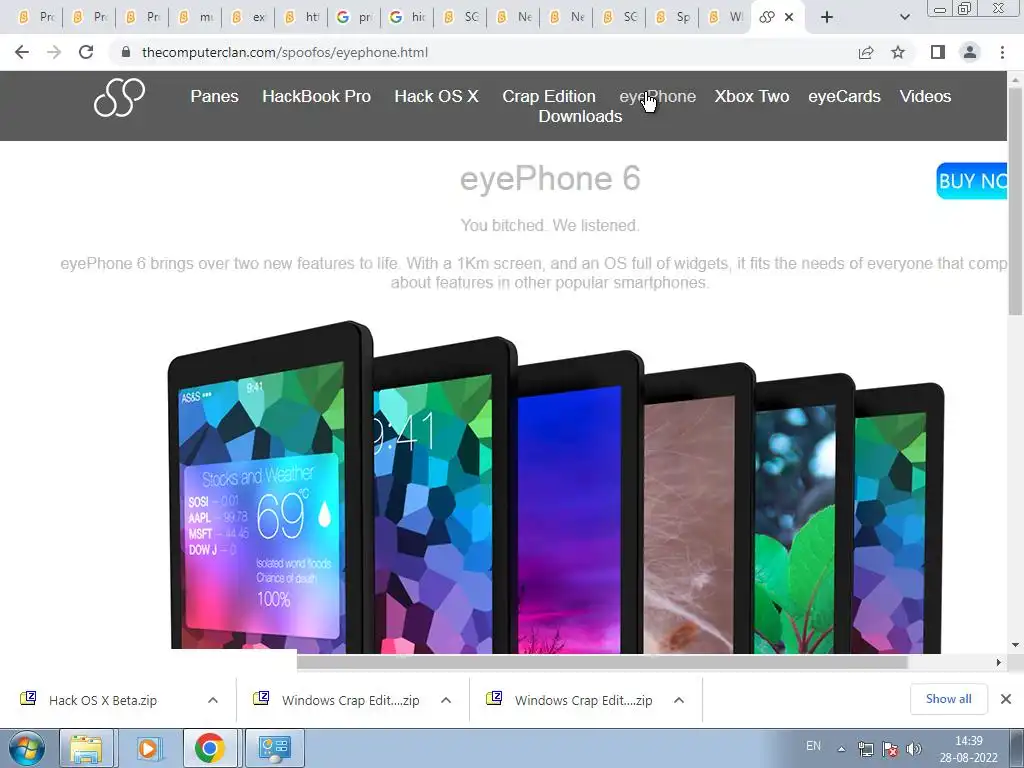1024x768 pixels.
Task: Reload the current page
Action: pyautogui.click(x=86, y=52)
